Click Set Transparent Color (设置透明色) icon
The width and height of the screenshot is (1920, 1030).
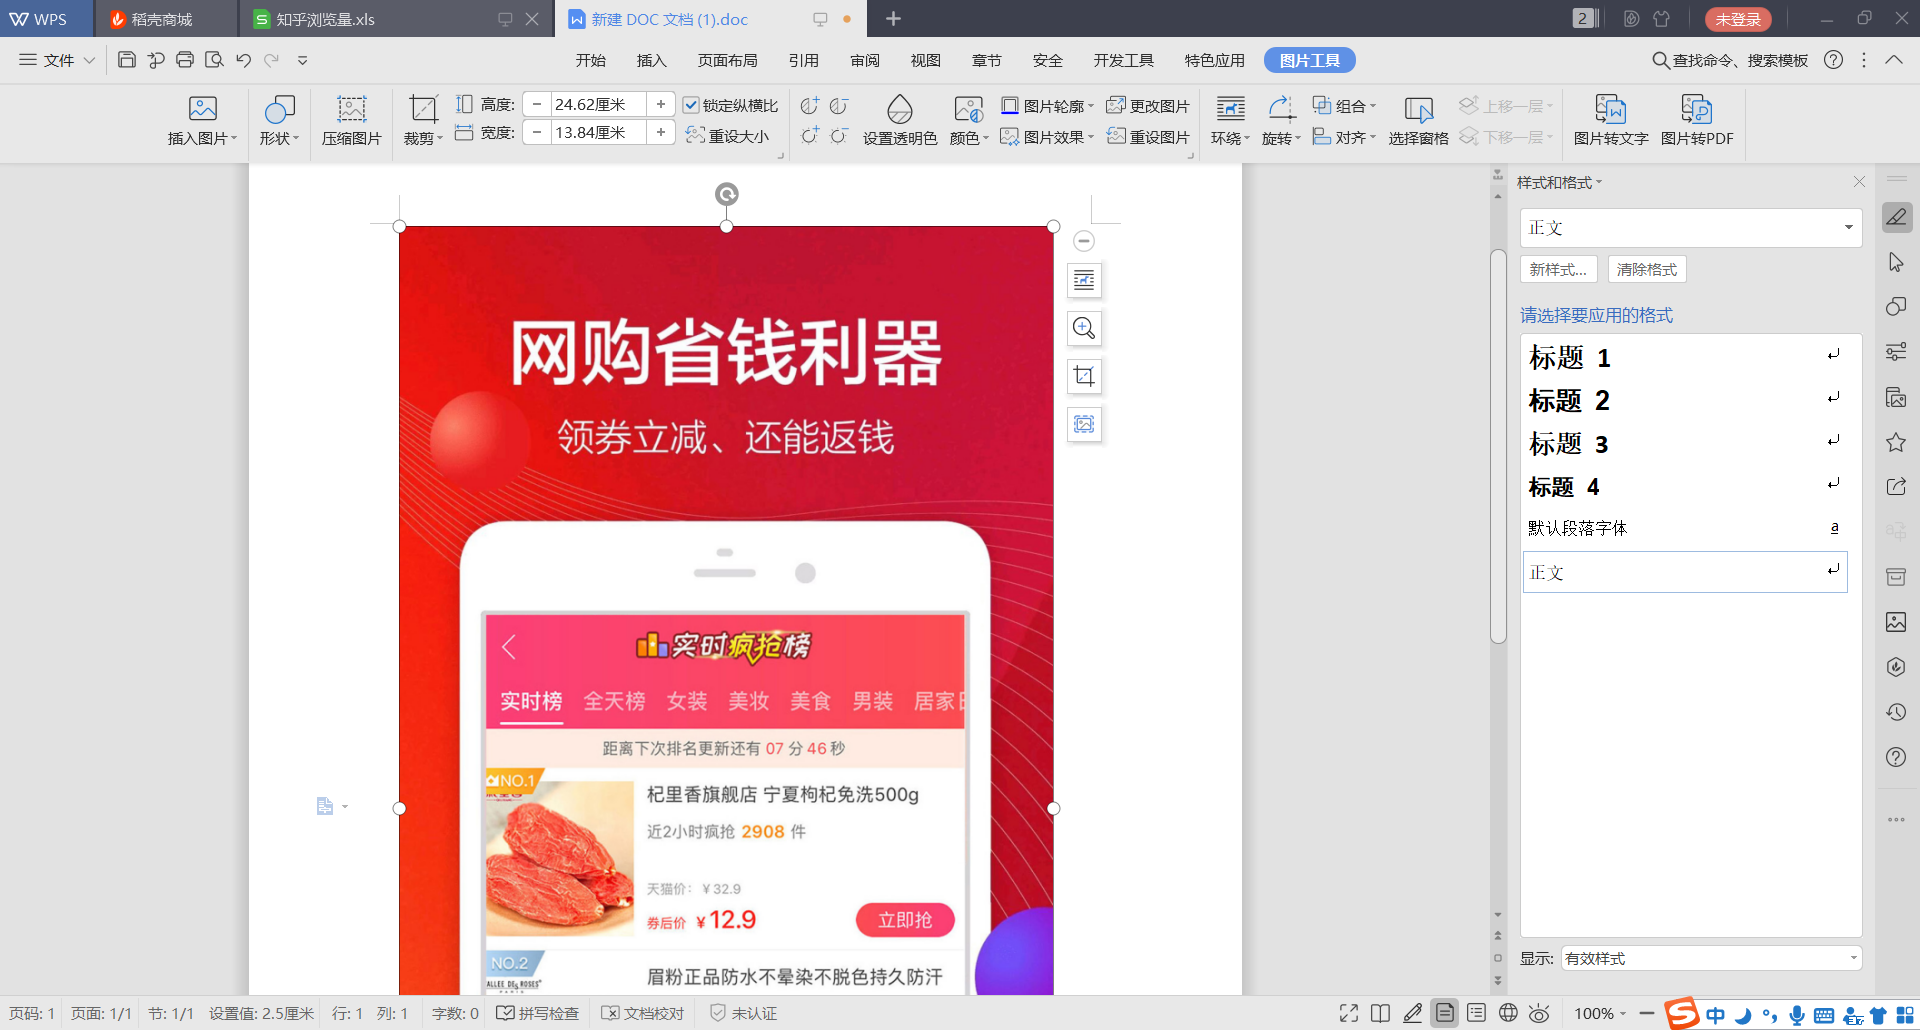tap(900, 108)
